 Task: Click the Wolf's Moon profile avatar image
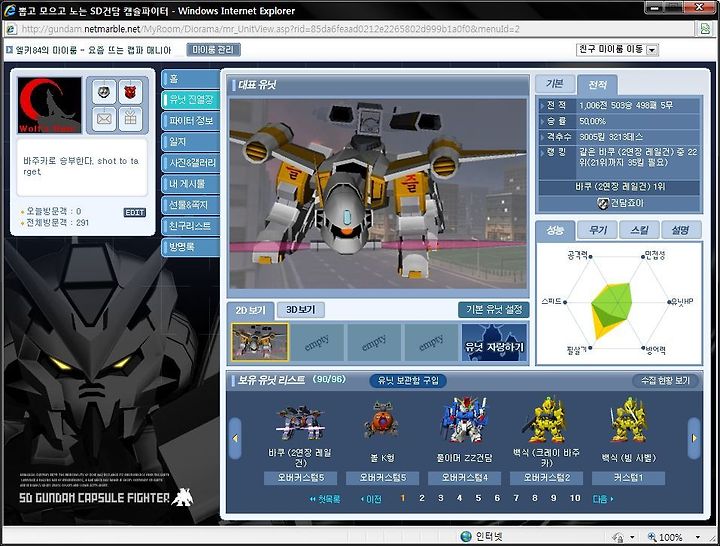point(49,106)
